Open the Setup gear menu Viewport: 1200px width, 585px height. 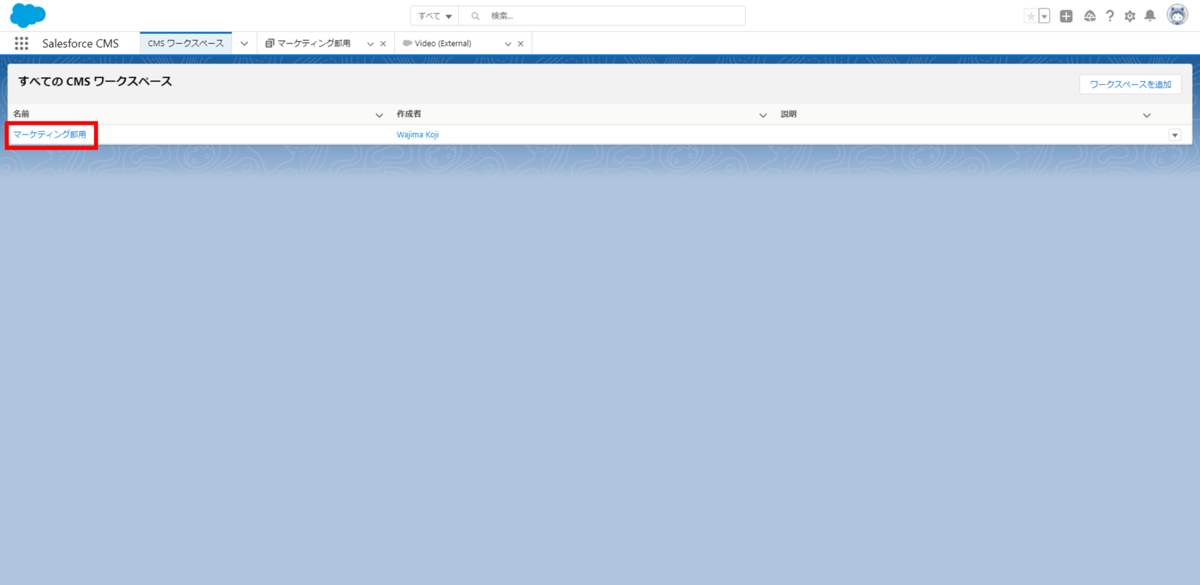[1130, 16]
